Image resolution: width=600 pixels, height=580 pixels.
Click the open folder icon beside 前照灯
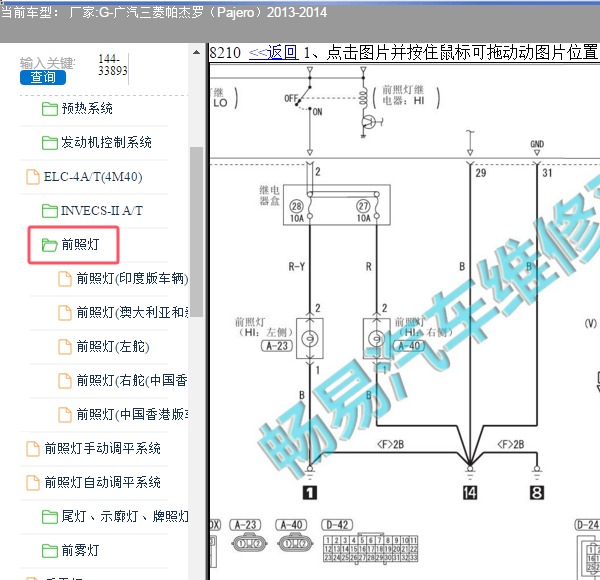pyautogui.click(x=50, y=245)
